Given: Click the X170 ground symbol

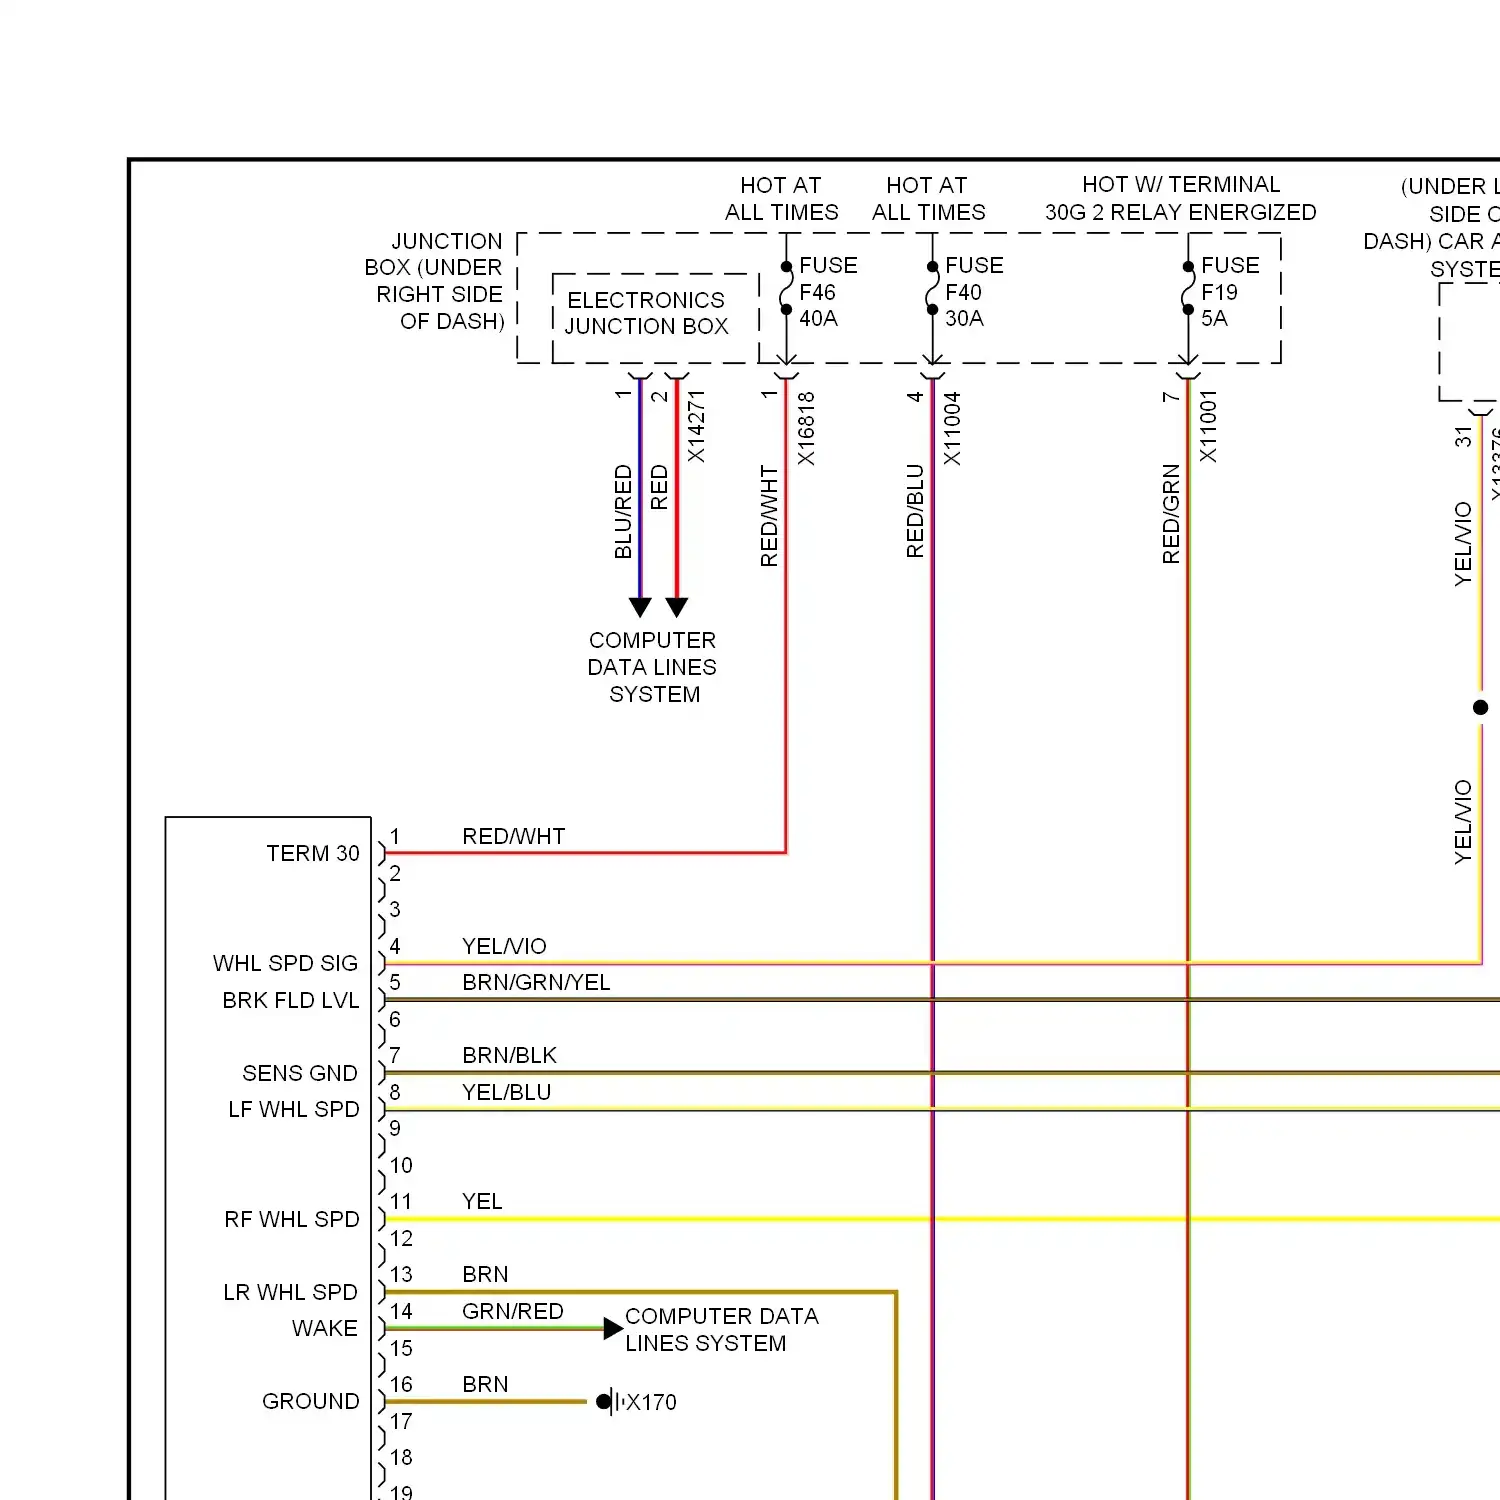Looking at the screenshot, I should coord(610,1402).
